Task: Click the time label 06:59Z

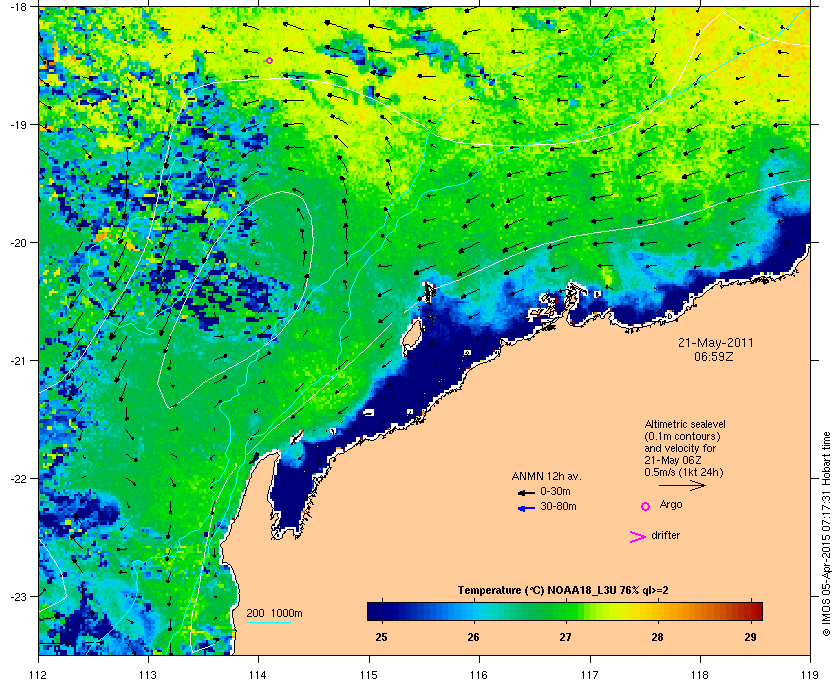Action: pyautogui.click(x=714, y=356)
